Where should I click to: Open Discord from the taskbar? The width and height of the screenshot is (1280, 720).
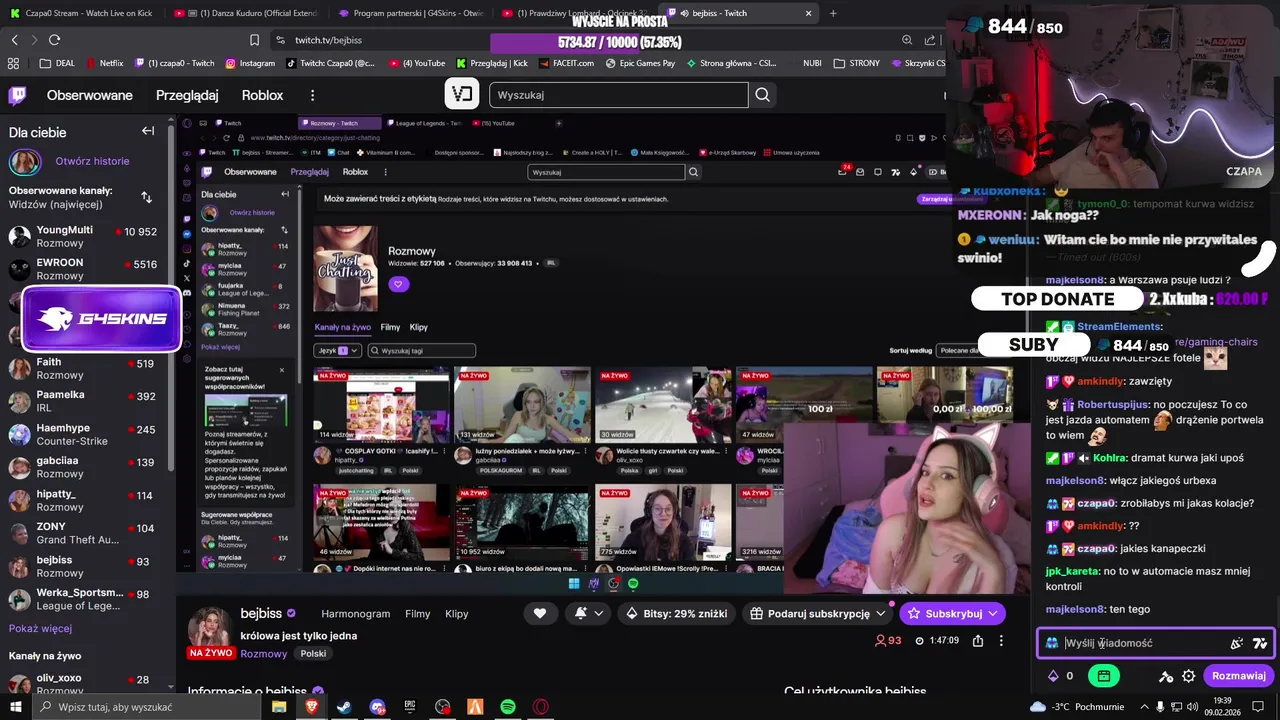click(x=377, y=706)
